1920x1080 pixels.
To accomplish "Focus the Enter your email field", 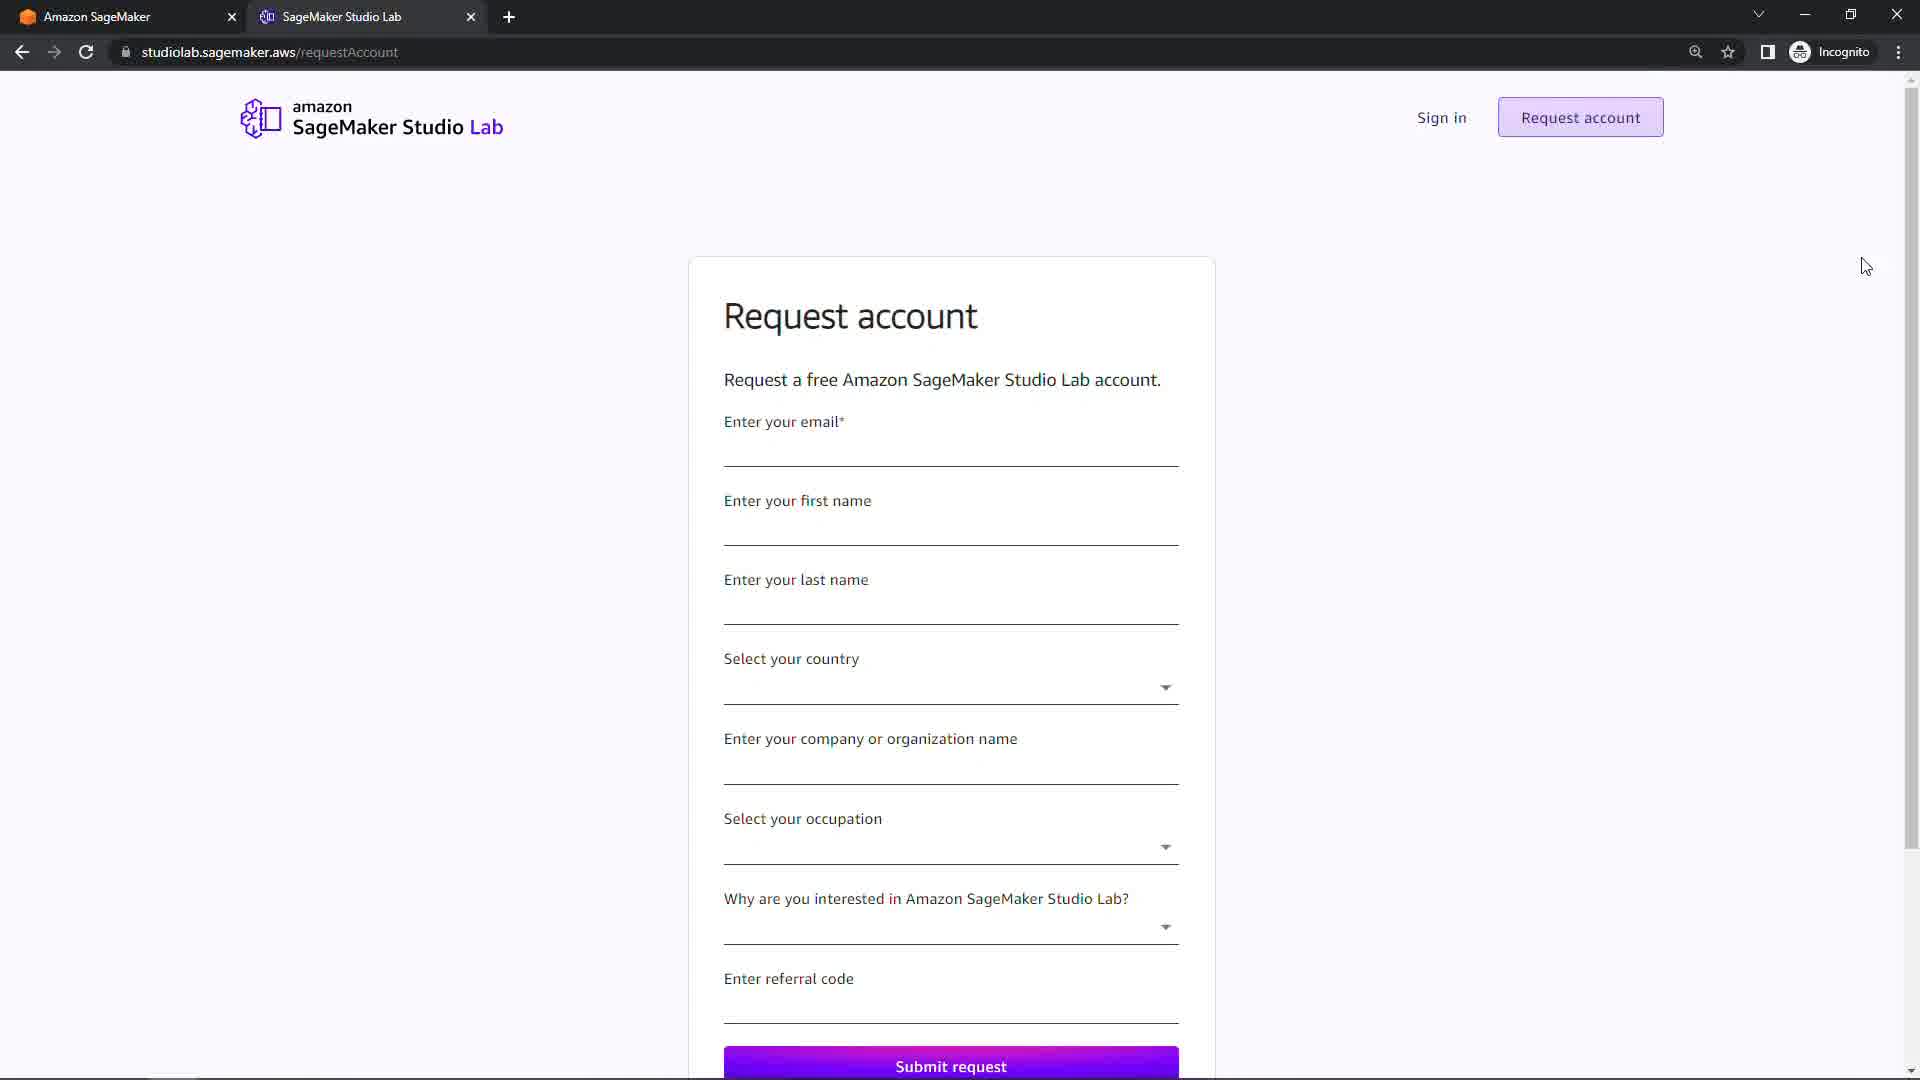I will pos(950,452).
